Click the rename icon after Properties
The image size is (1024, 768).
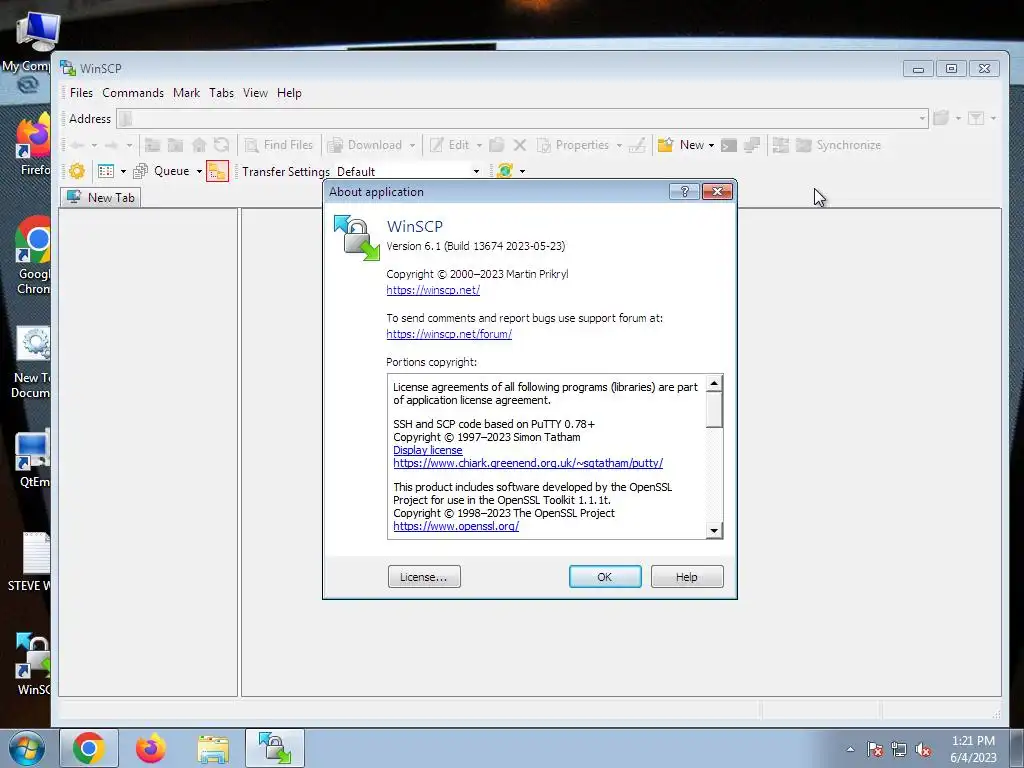point(637,145)
